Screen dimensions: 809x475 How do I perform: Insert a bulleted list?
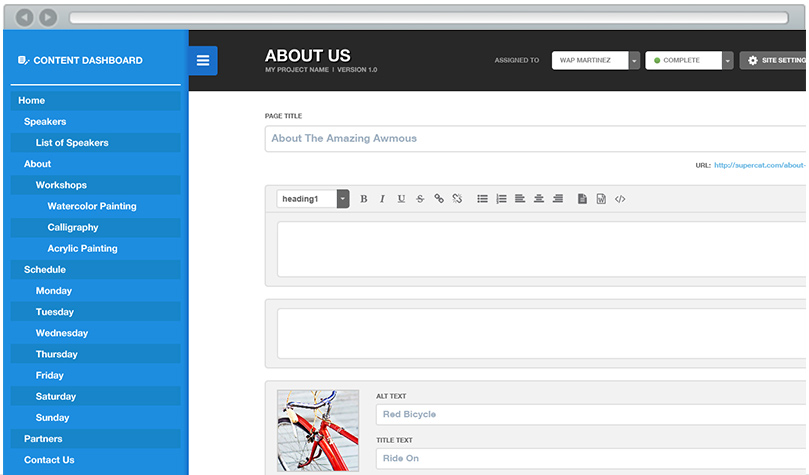[482, 199]
